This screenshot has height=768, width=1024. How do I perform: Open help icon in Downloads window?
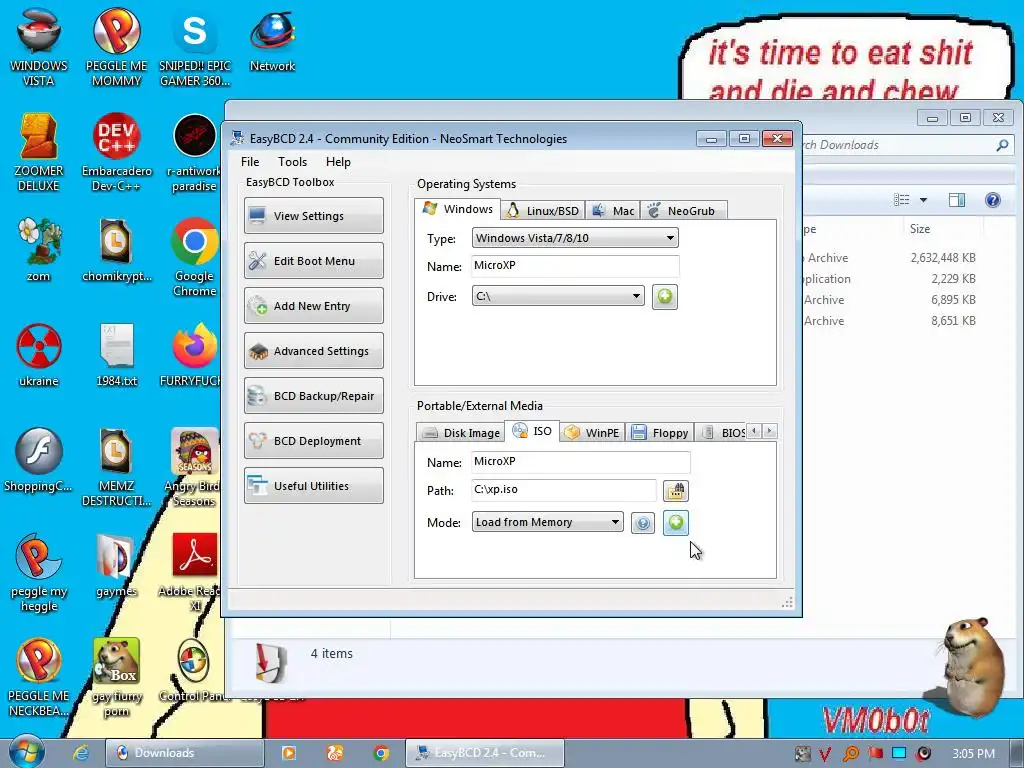[x=993, y=200]
